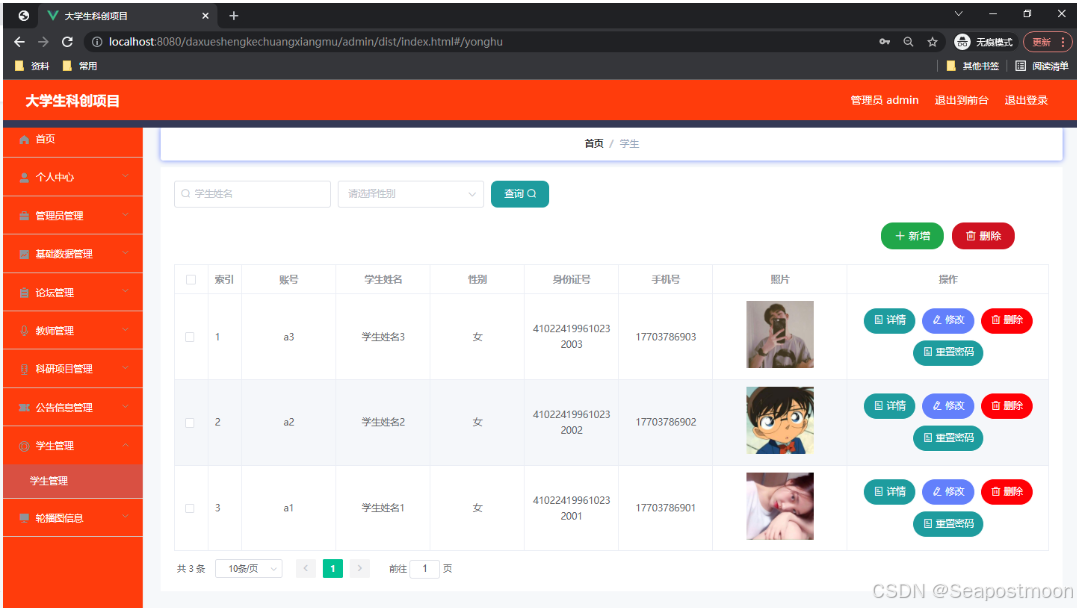The image size is (1077, 608).
Task: Open the 10条/页 page size dropdown
Action: pyautogui.click(x=248, y=567)
